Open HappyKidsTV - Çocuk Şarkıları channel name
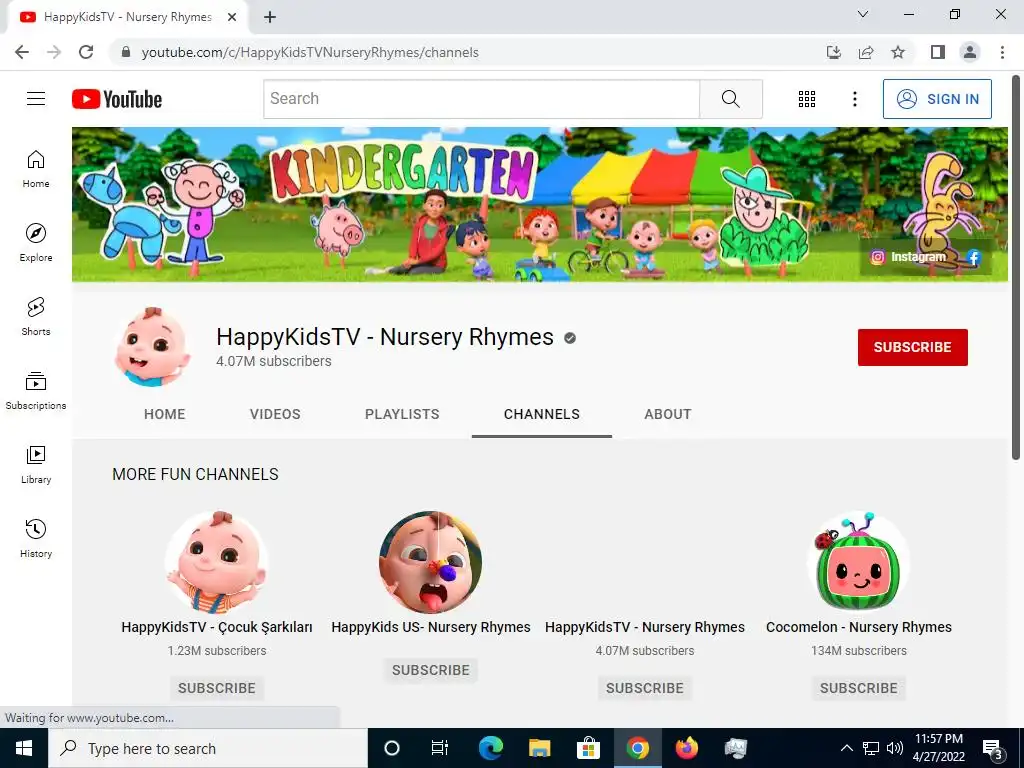 coord(217,627)
